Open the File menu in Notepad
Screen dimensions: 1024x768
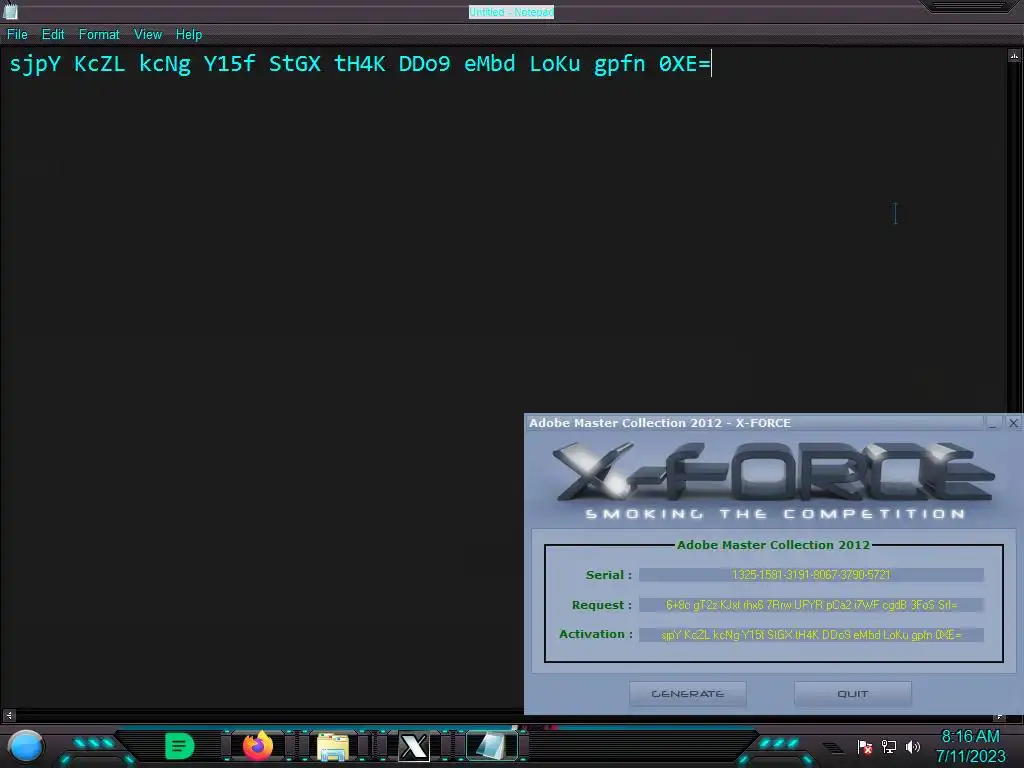(17, 35)
